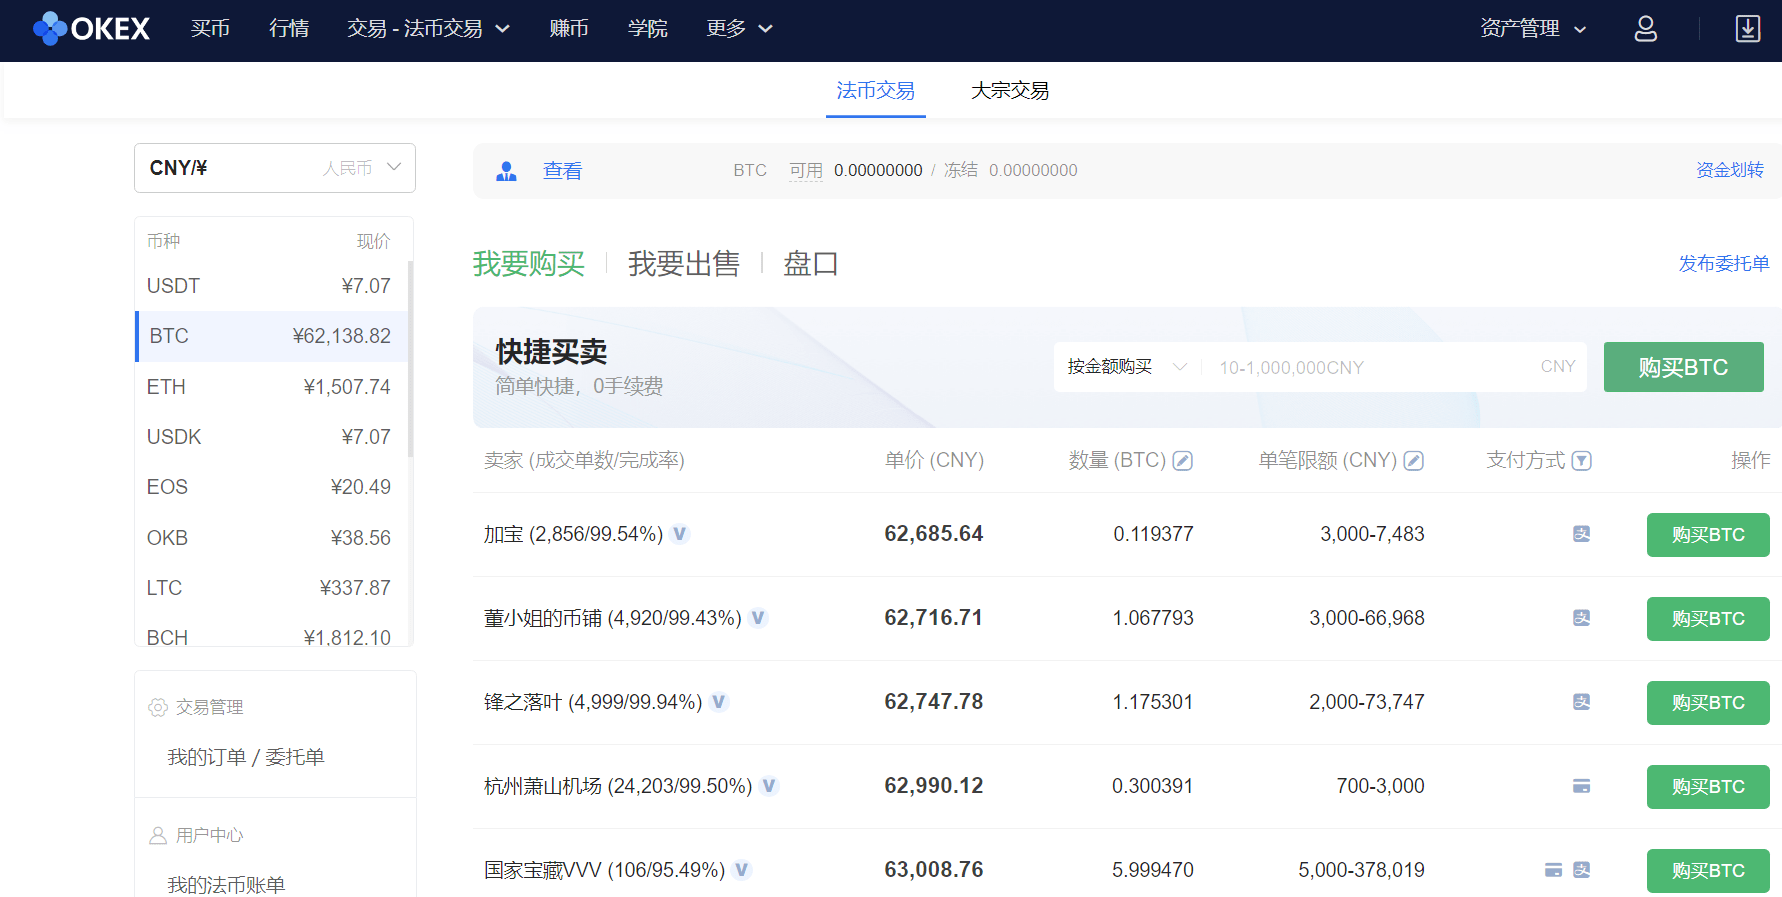The height and width of the screenshot is (897, 1782).
Task: Click verified V badge for 国家宝藏VVV
Action: click(x=741, y=870)
